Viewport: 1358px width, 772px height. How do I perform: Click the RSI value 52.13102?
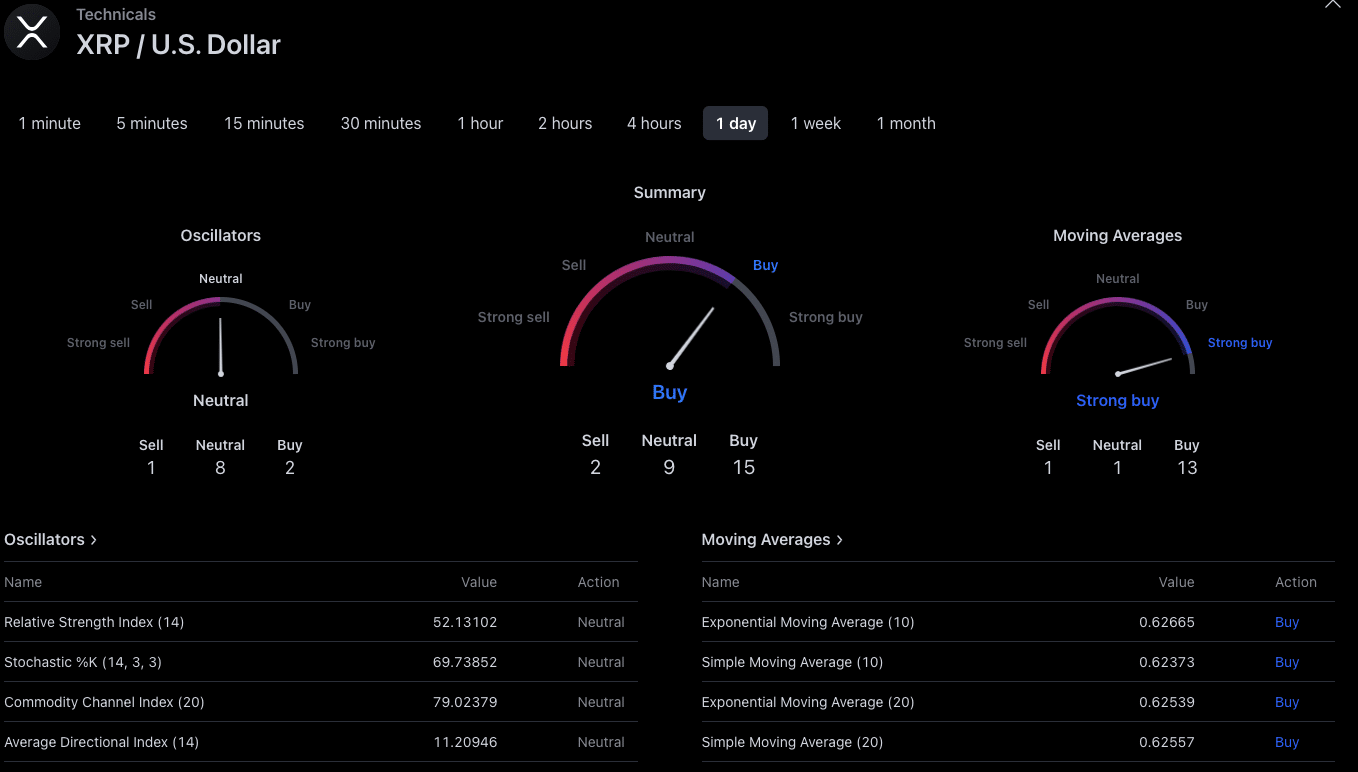click(465, 622)
